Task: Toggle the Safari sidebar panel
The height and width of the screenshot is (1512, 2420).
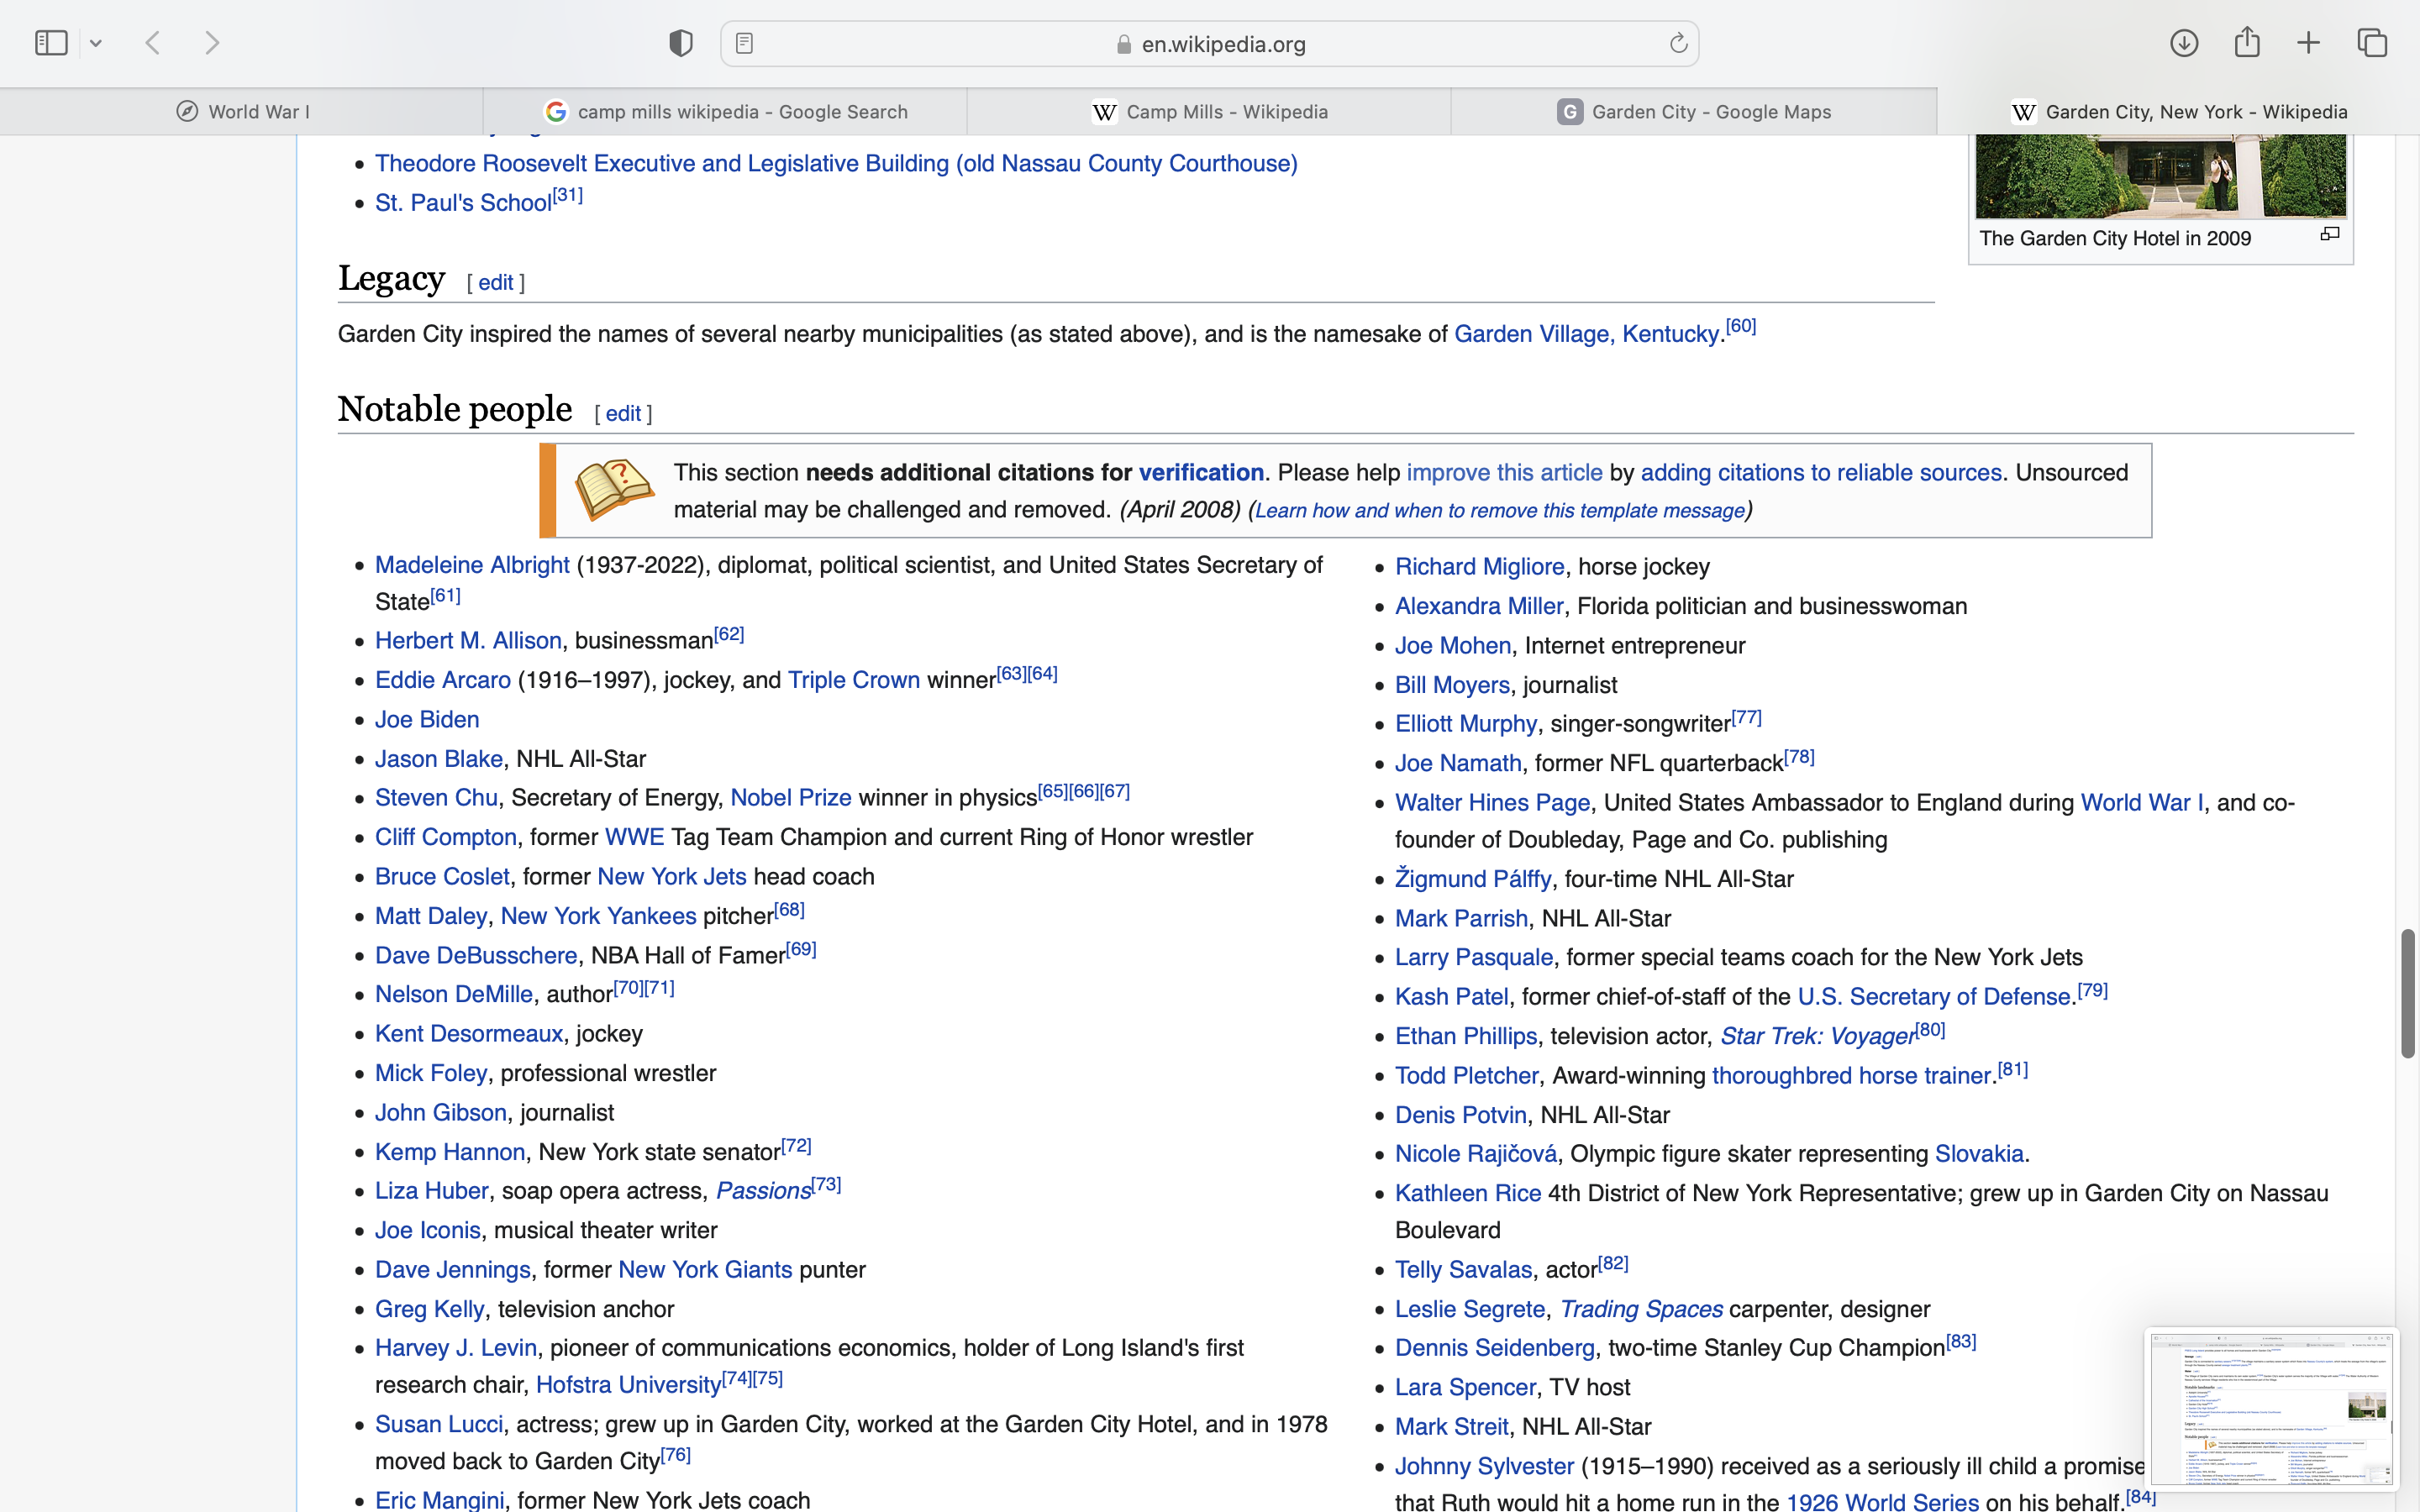Action: 51,43
